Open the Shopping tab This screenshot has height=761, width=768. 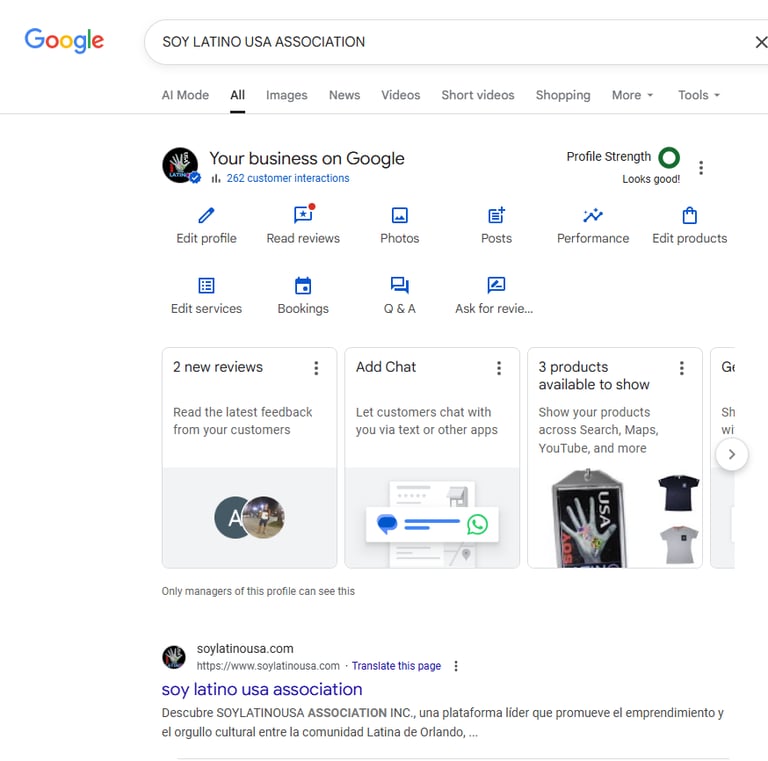(x=563, y=95)
